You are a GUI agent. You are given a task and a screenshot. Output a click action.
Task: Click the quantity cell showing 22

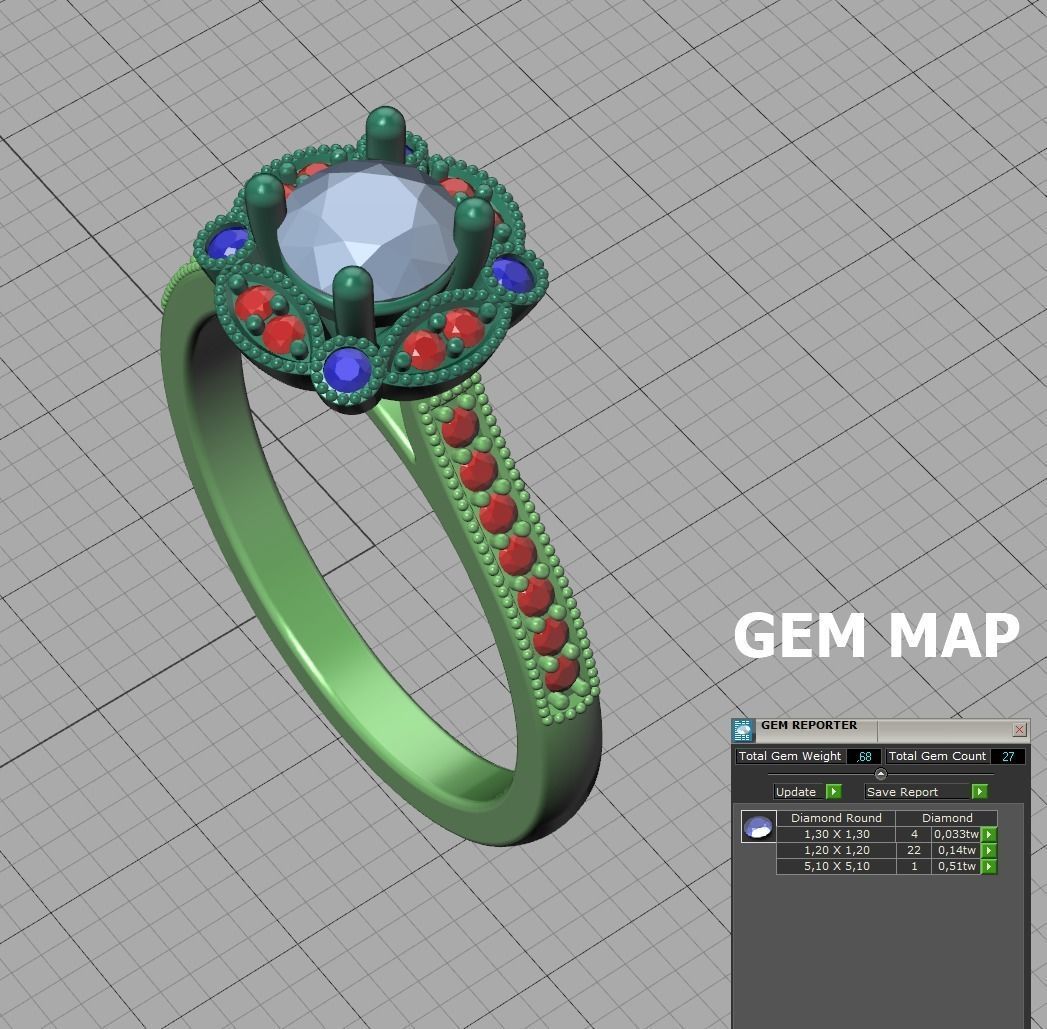click(913, 850)
